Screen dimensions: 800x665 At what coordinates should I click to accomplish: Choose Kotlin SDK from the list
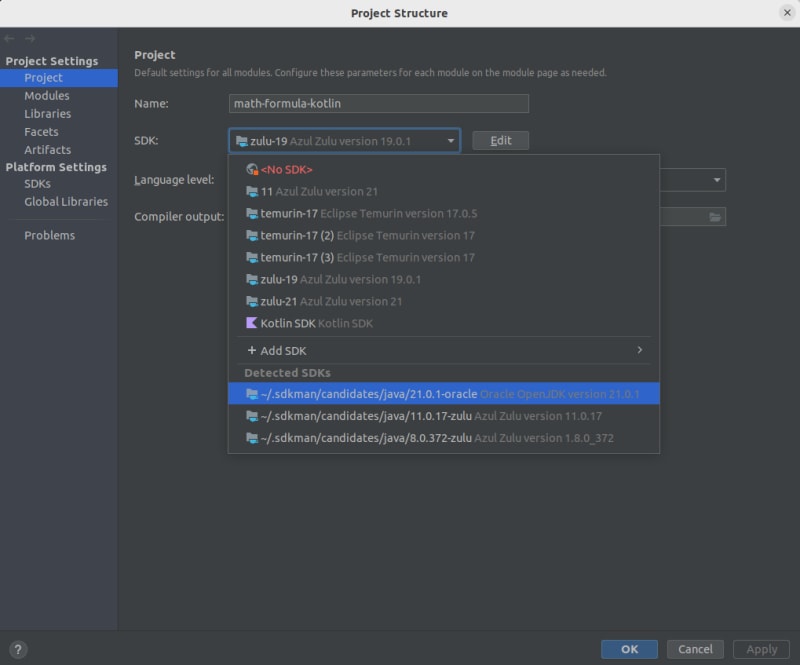pos(444,323)
